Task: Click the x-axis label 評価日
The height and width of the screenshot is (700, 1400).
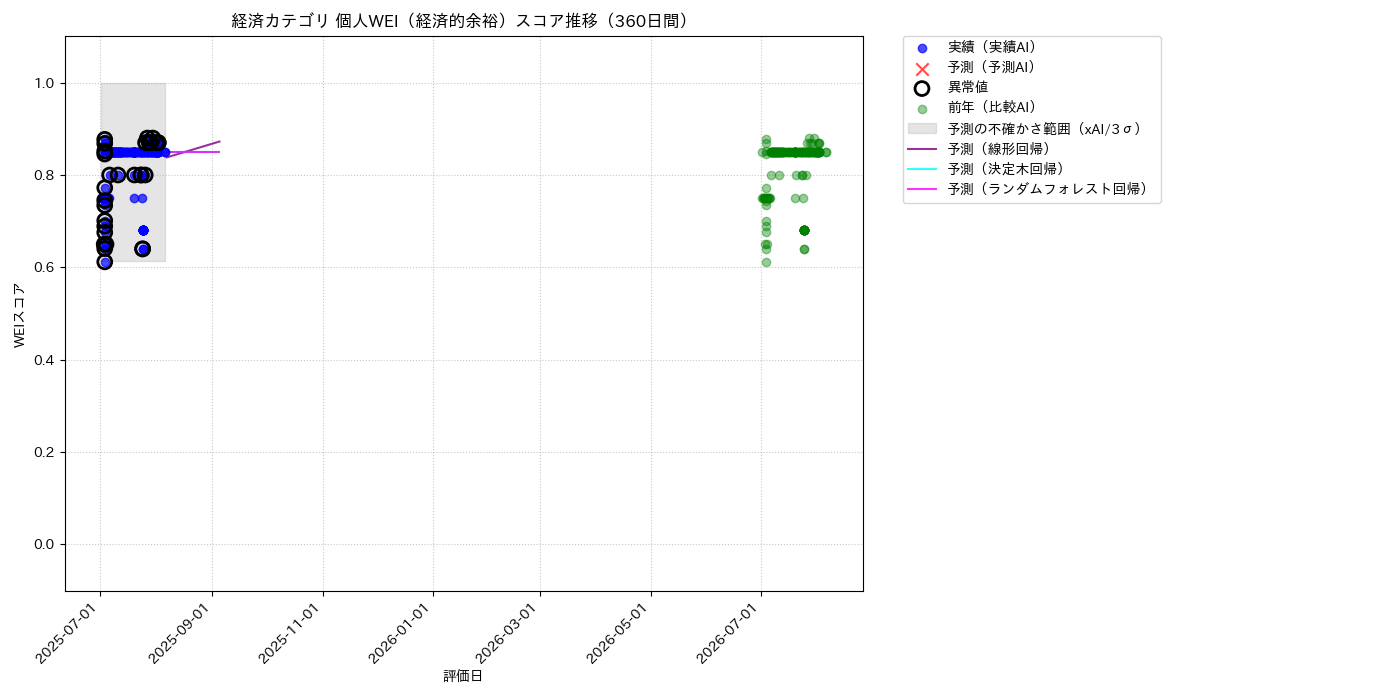Action: [463, 677]
